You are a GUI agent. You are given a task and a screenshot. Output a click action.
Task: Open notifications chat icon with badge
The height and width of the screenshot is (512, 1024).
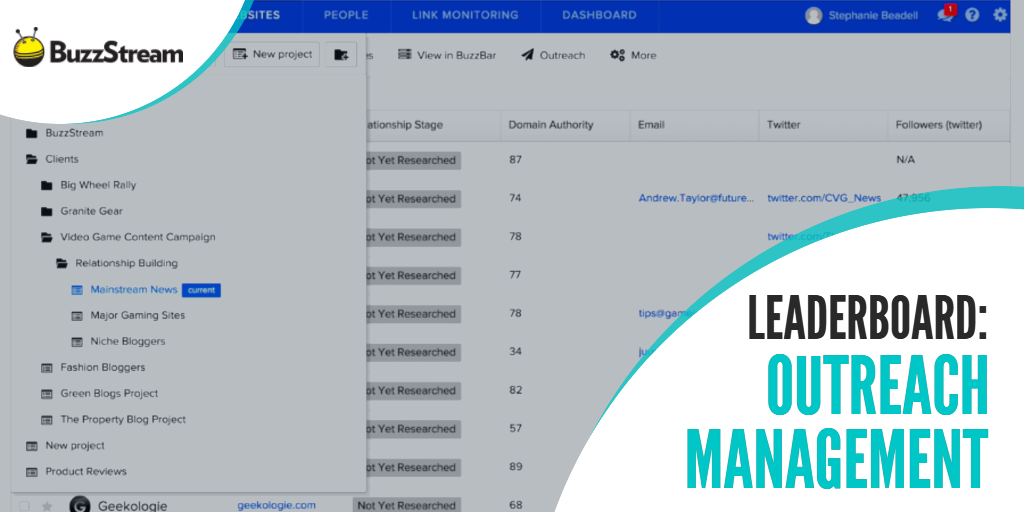946,14
